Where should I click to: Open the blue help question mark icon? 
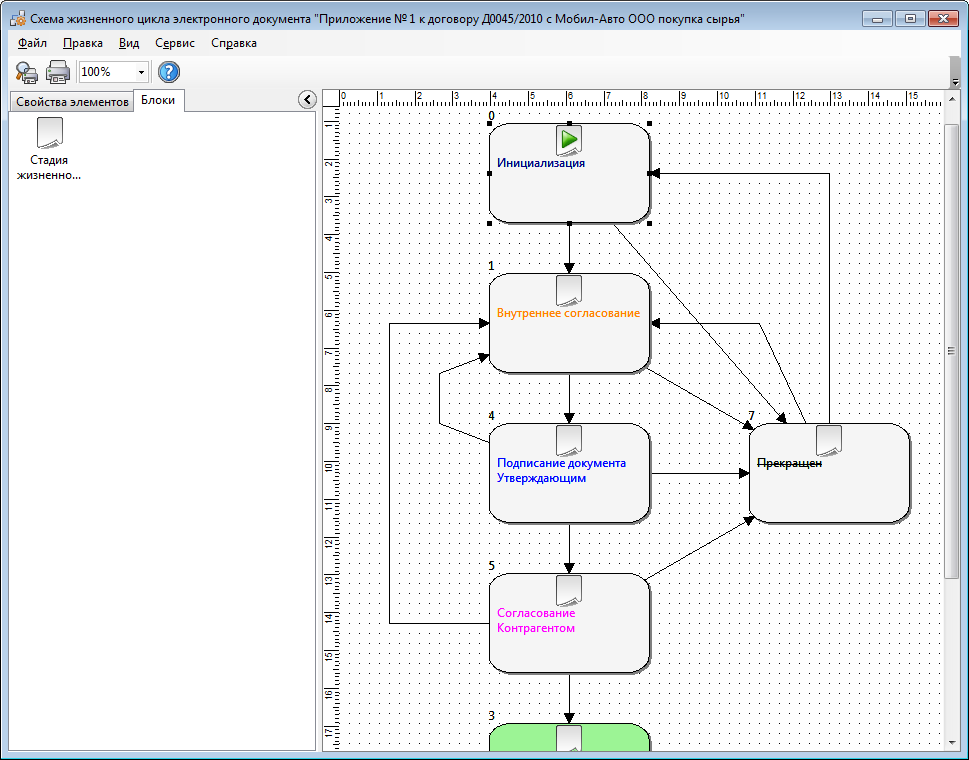pos(169,72)
